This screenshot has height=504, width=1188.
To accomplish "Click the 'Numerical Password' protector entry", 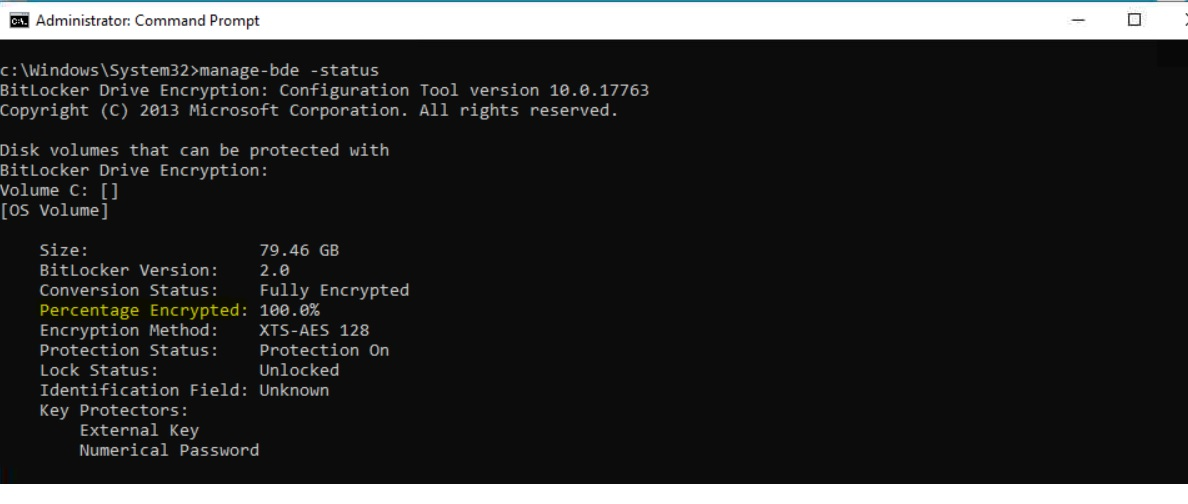I will 169,450.
